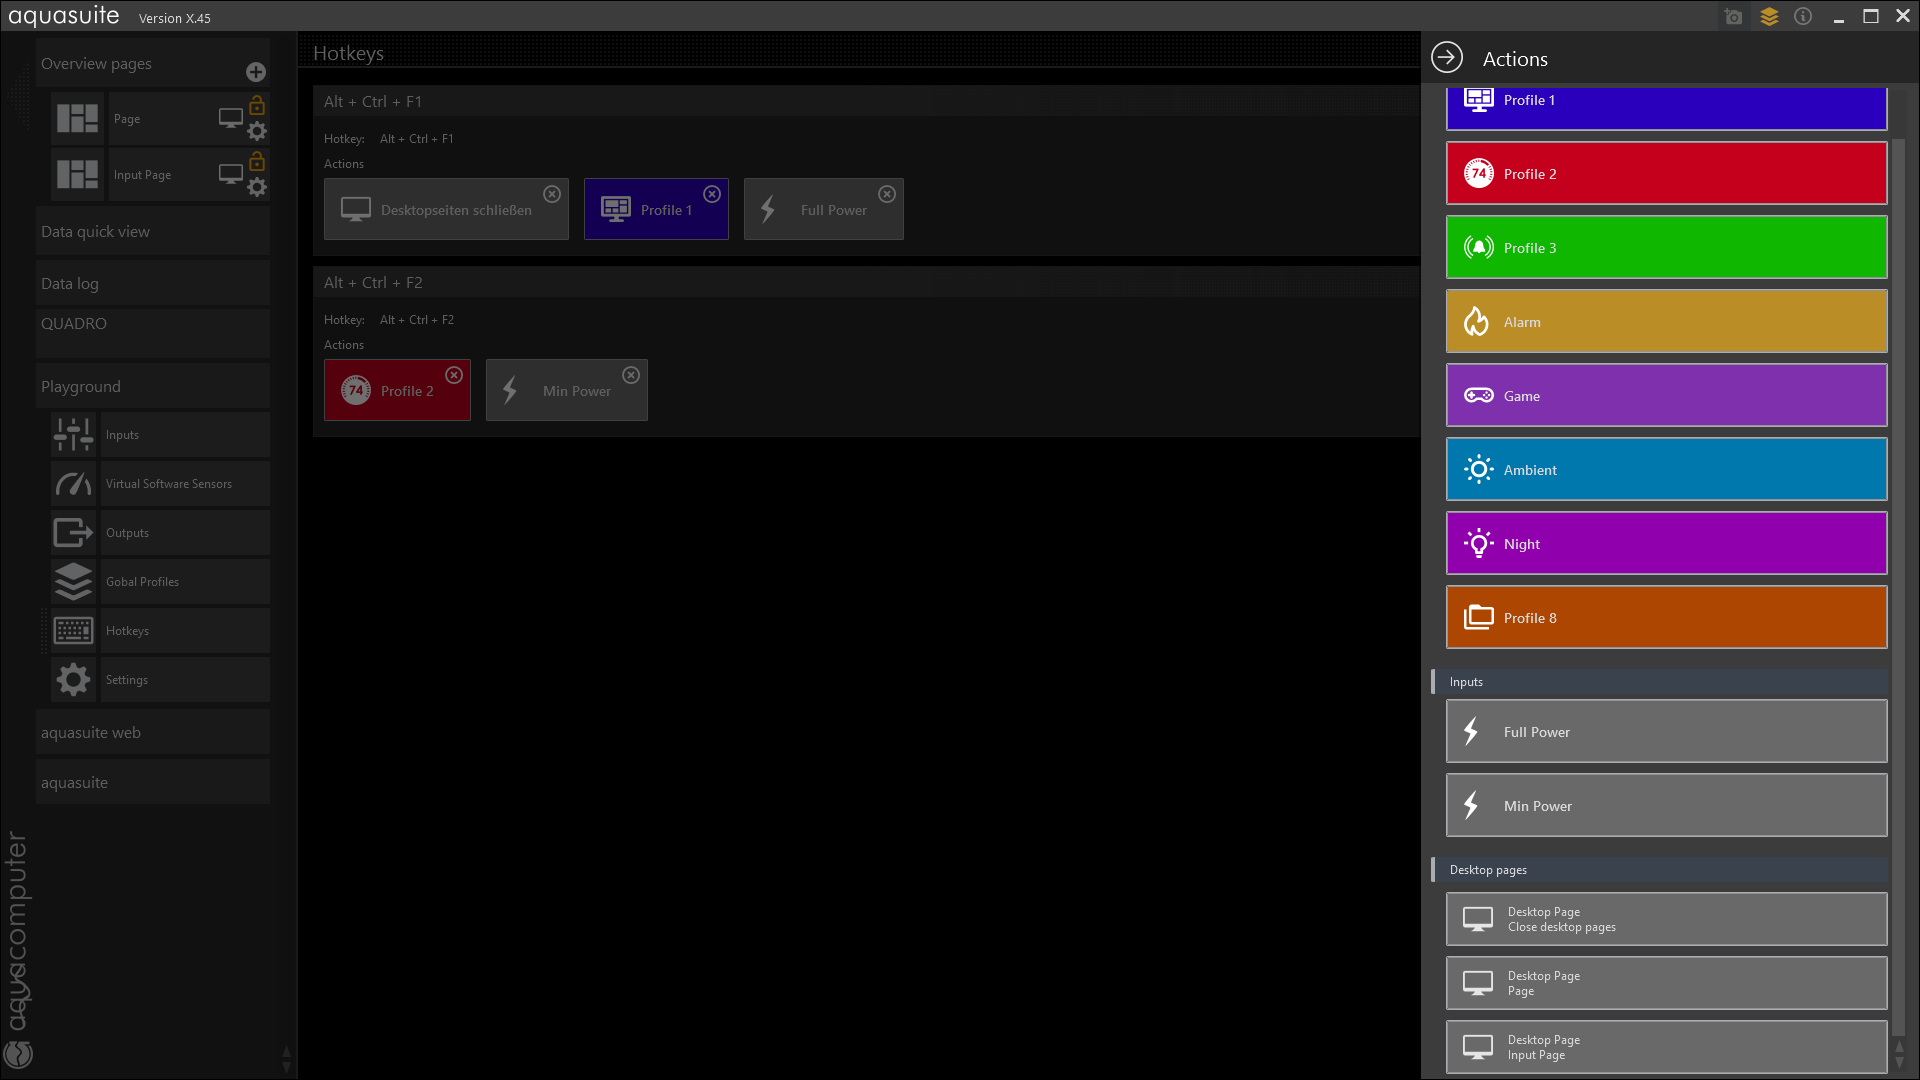Open the info icon in title bar
This screenshot has height=1080, width=1920.
pyautogui.click(x=1803, y=17)
